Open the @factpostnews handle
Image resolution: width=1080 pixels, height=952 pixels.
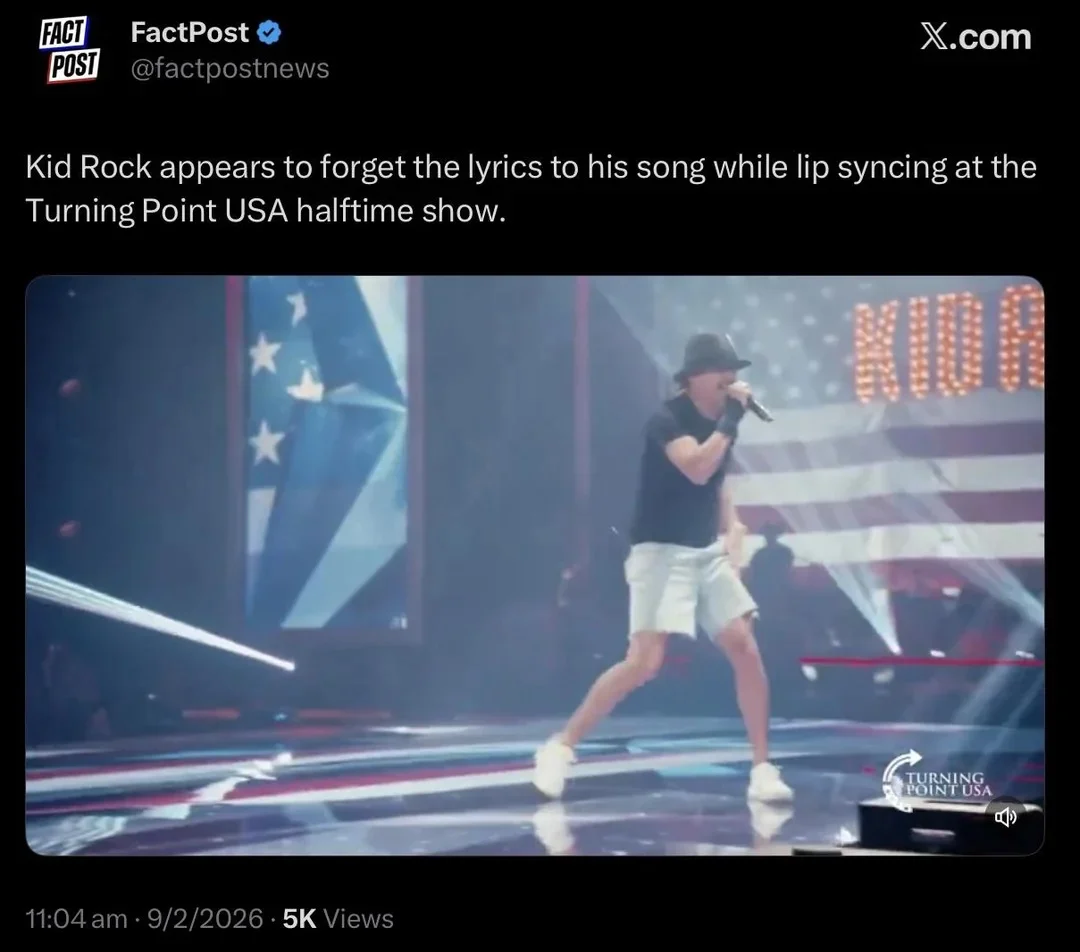229,68
